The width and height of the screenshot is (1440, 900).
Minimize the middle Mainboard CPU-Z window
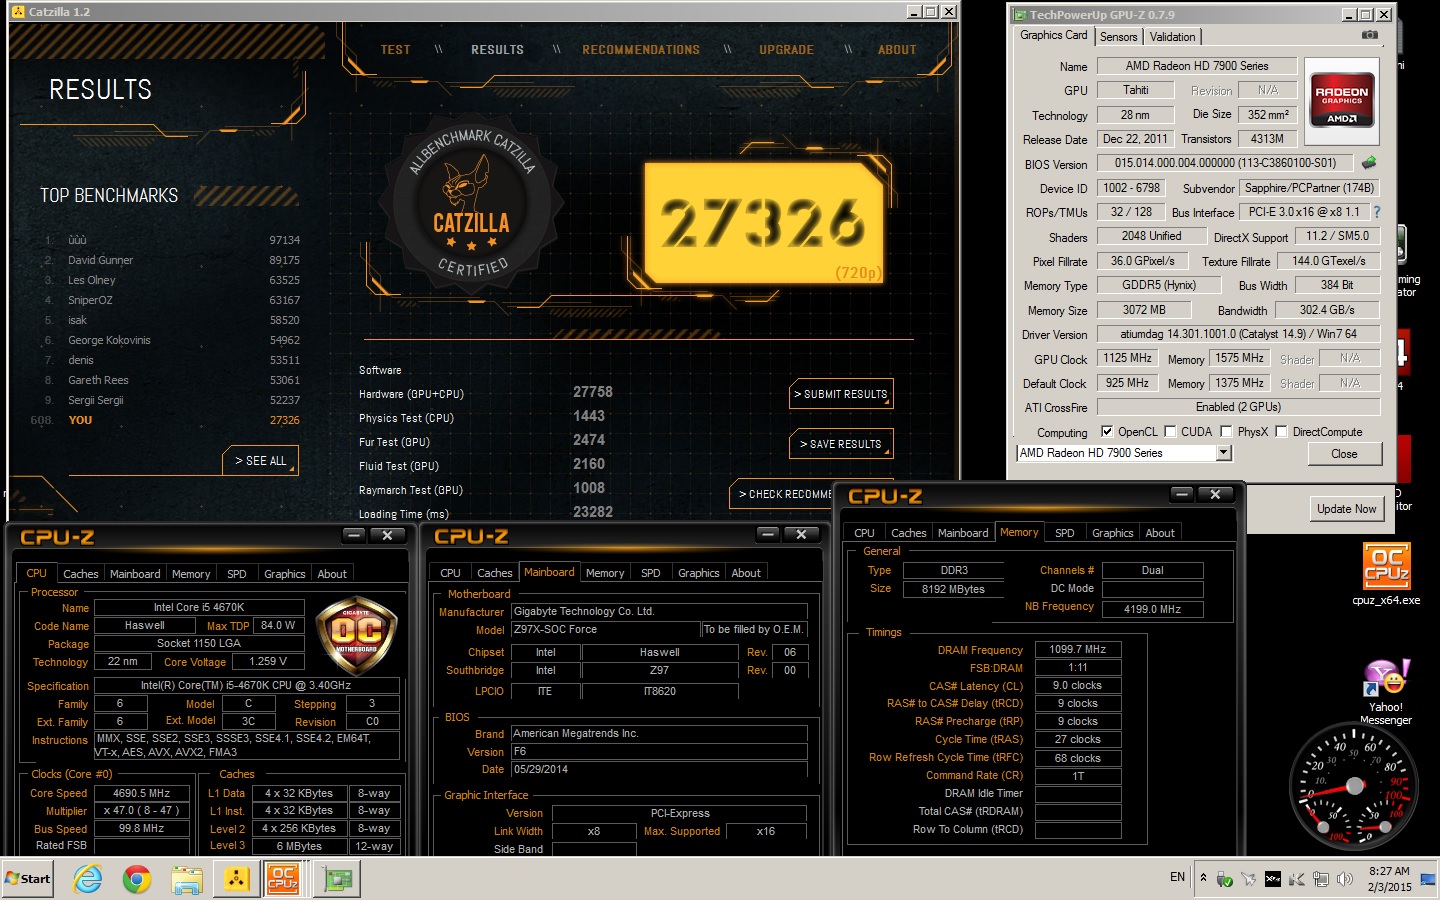[768, 535]
